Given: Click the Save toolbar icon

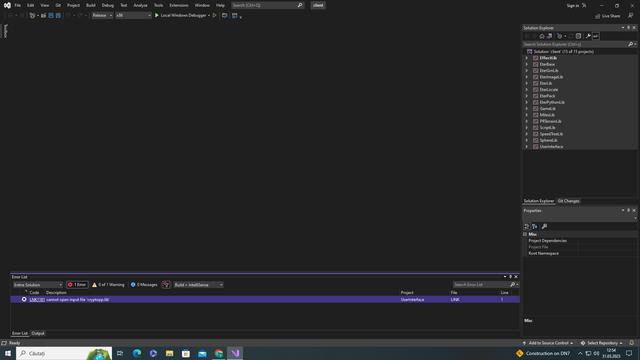Looking at the screenshot, I should [x=51, y=16].
